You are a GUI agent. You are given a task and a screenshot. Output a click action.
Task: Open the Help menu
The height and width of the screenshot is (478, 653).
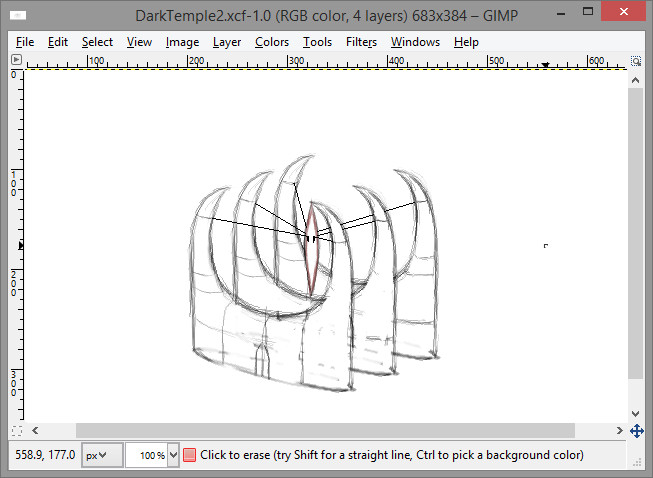point(466,42)
